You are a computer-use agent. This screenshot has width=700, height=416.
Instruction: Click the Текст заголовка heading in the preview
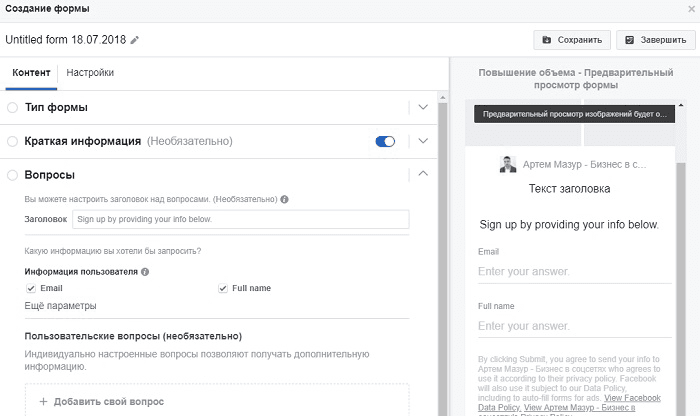569,189
